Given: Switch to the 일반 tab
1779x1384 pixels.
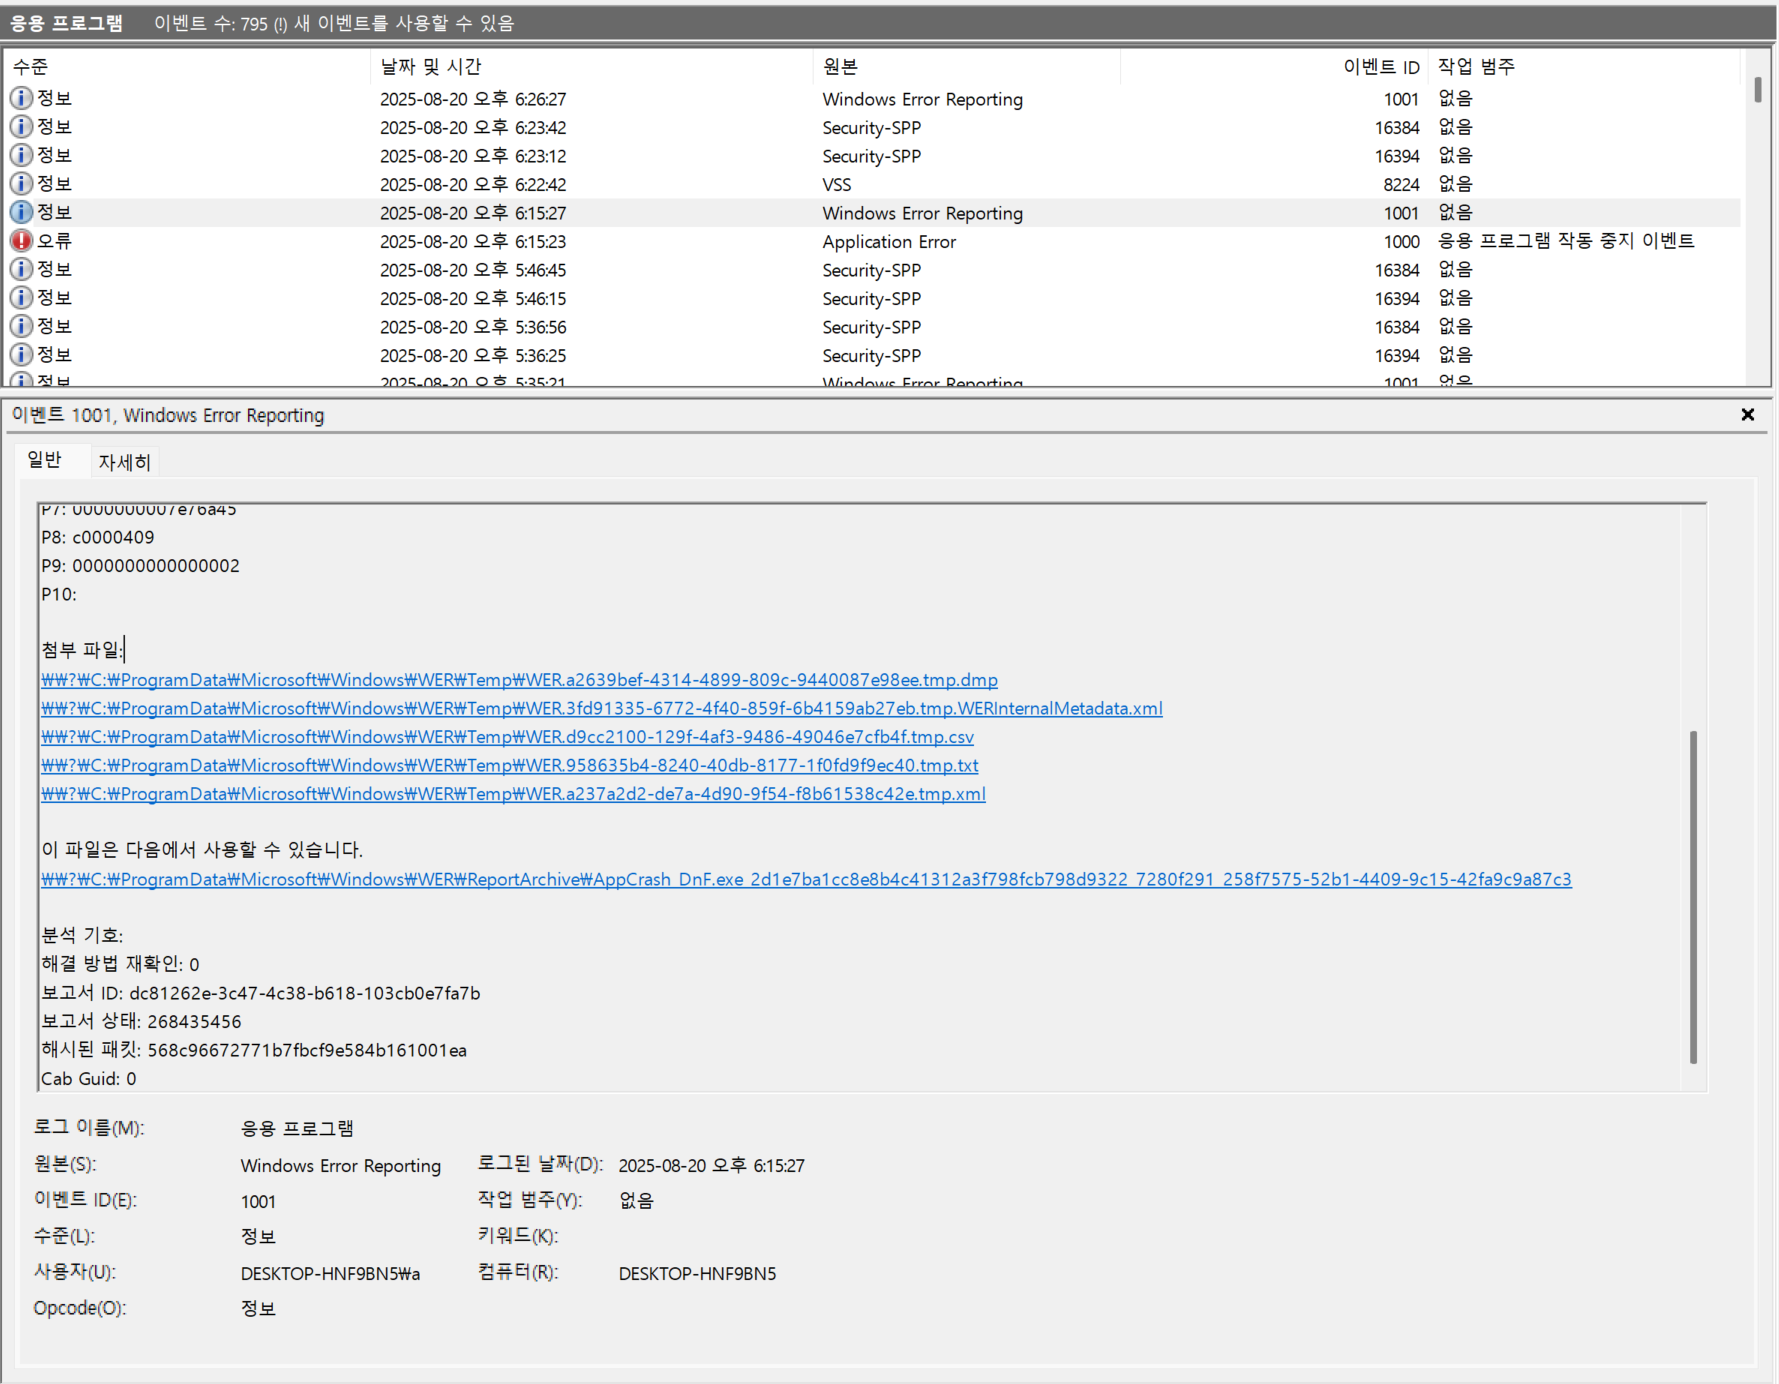Looking at the screenshot, I should [x=45, y=460].
